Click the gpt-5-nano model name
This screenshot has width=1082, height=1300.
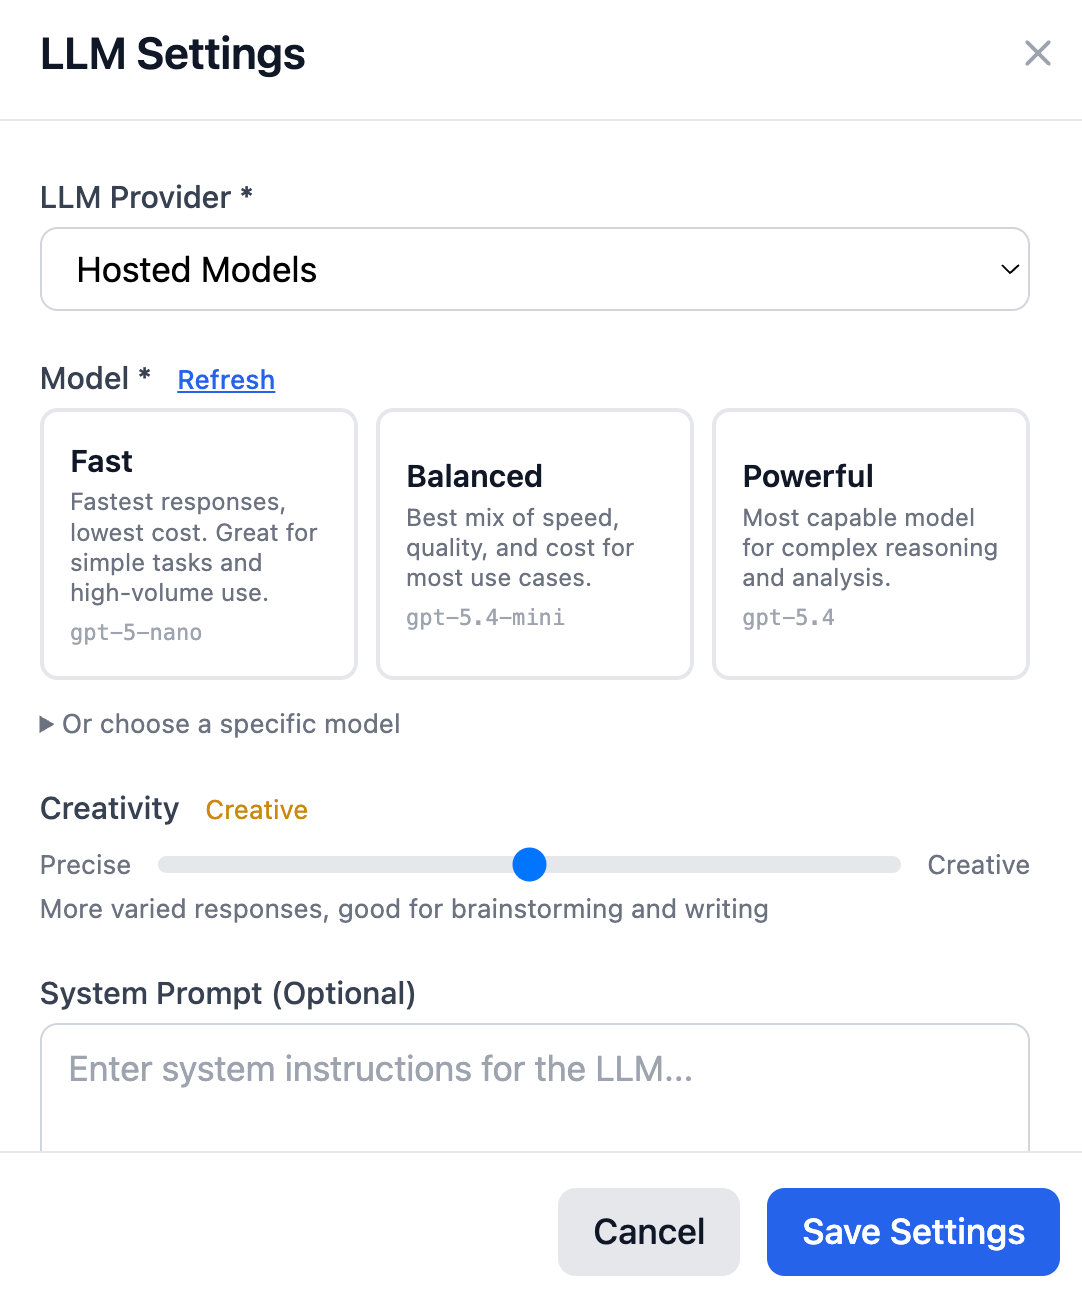tap(136, 633)
